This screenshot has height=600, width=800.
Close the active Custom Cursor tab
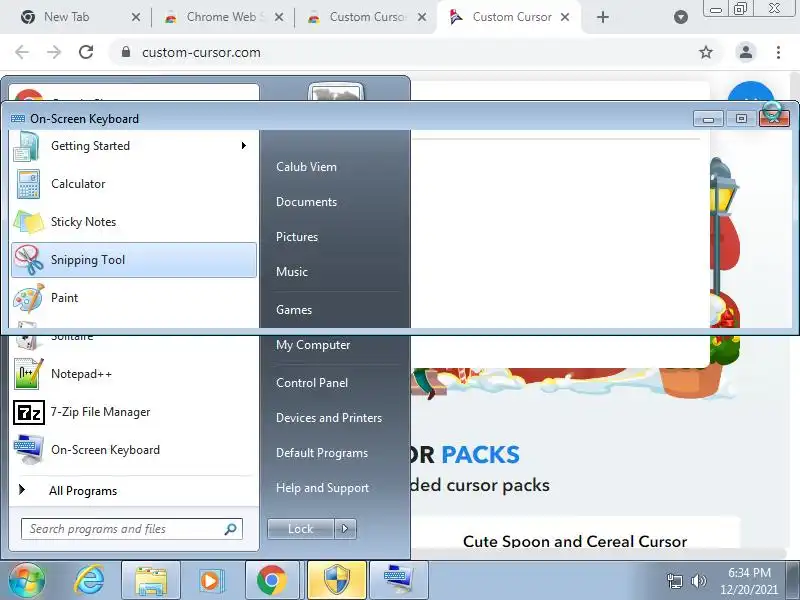[565, 17]
